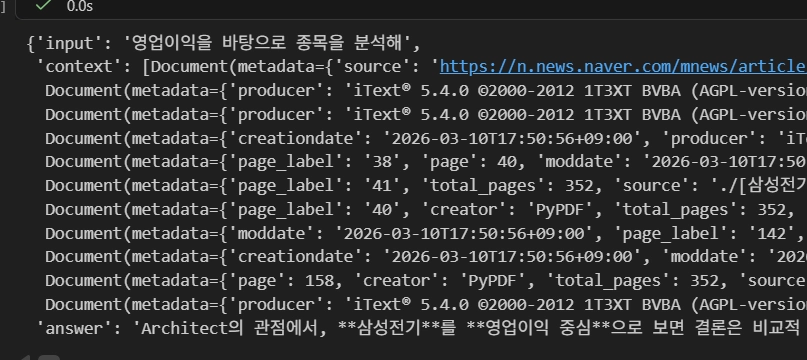Image resolution: width=807 pixels, height=360 pixels.
Task: Click the 'context' key in the output
Action: (79, 66)
